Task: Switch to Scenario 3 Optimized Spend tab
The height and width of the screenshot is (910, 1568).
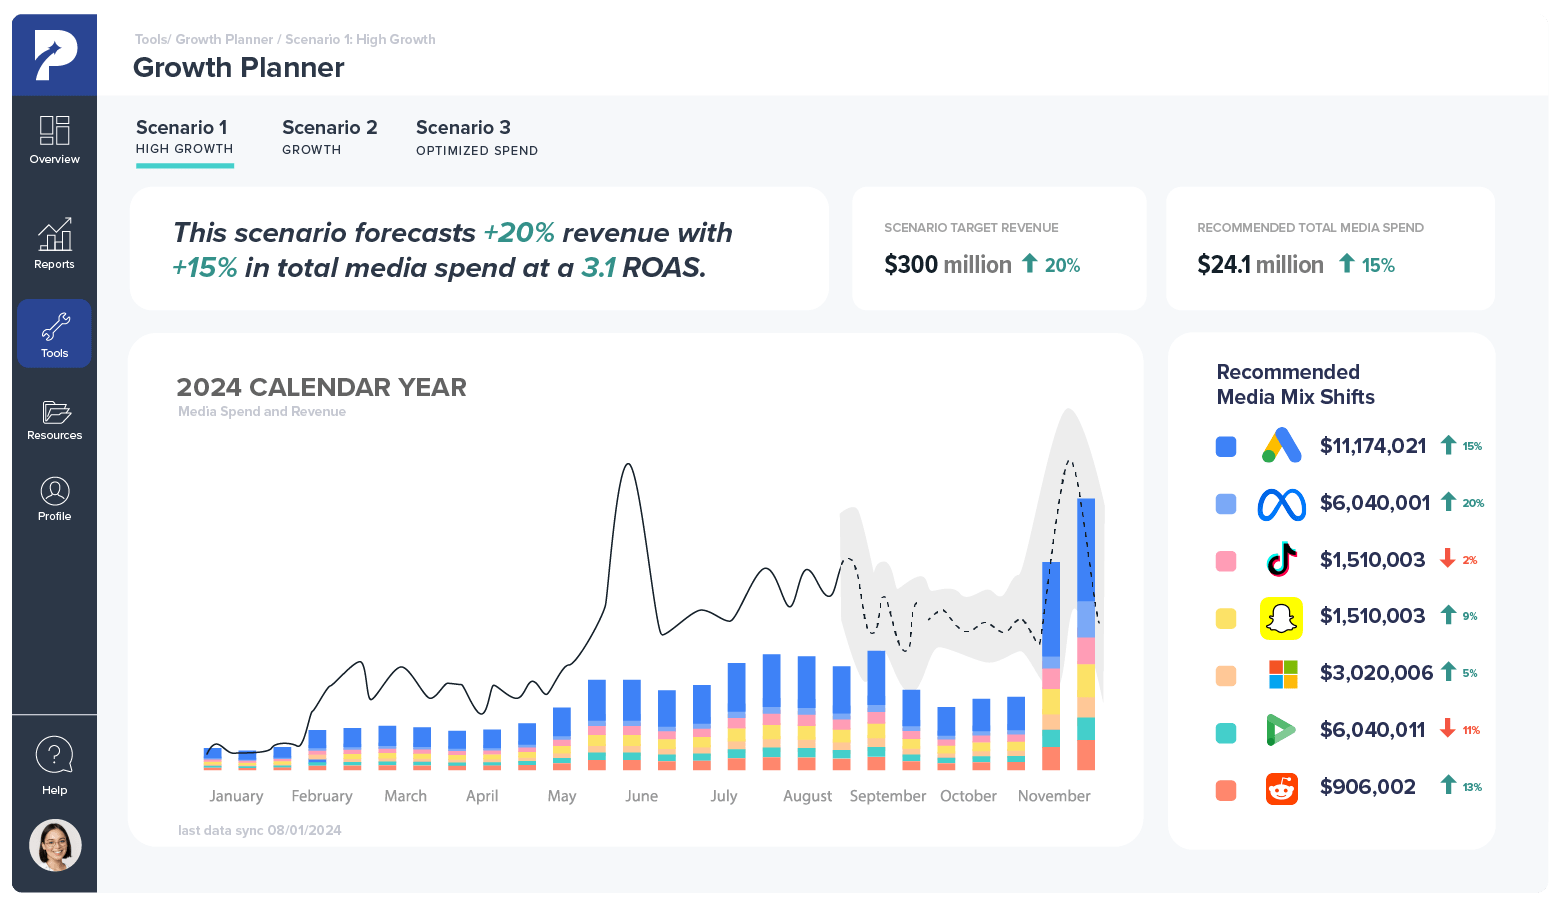Action: 477,137
